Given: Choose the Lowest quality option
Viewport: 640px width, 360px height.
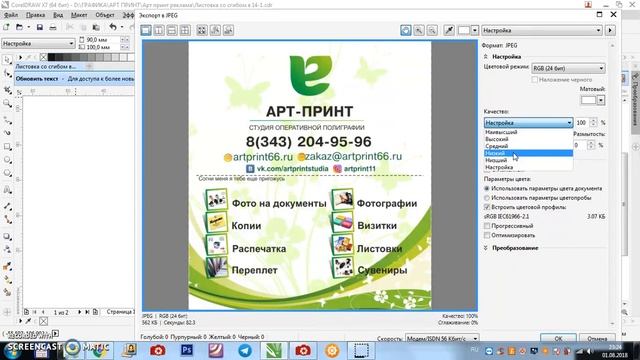Looking at the screenshot, I should [529, 160].
